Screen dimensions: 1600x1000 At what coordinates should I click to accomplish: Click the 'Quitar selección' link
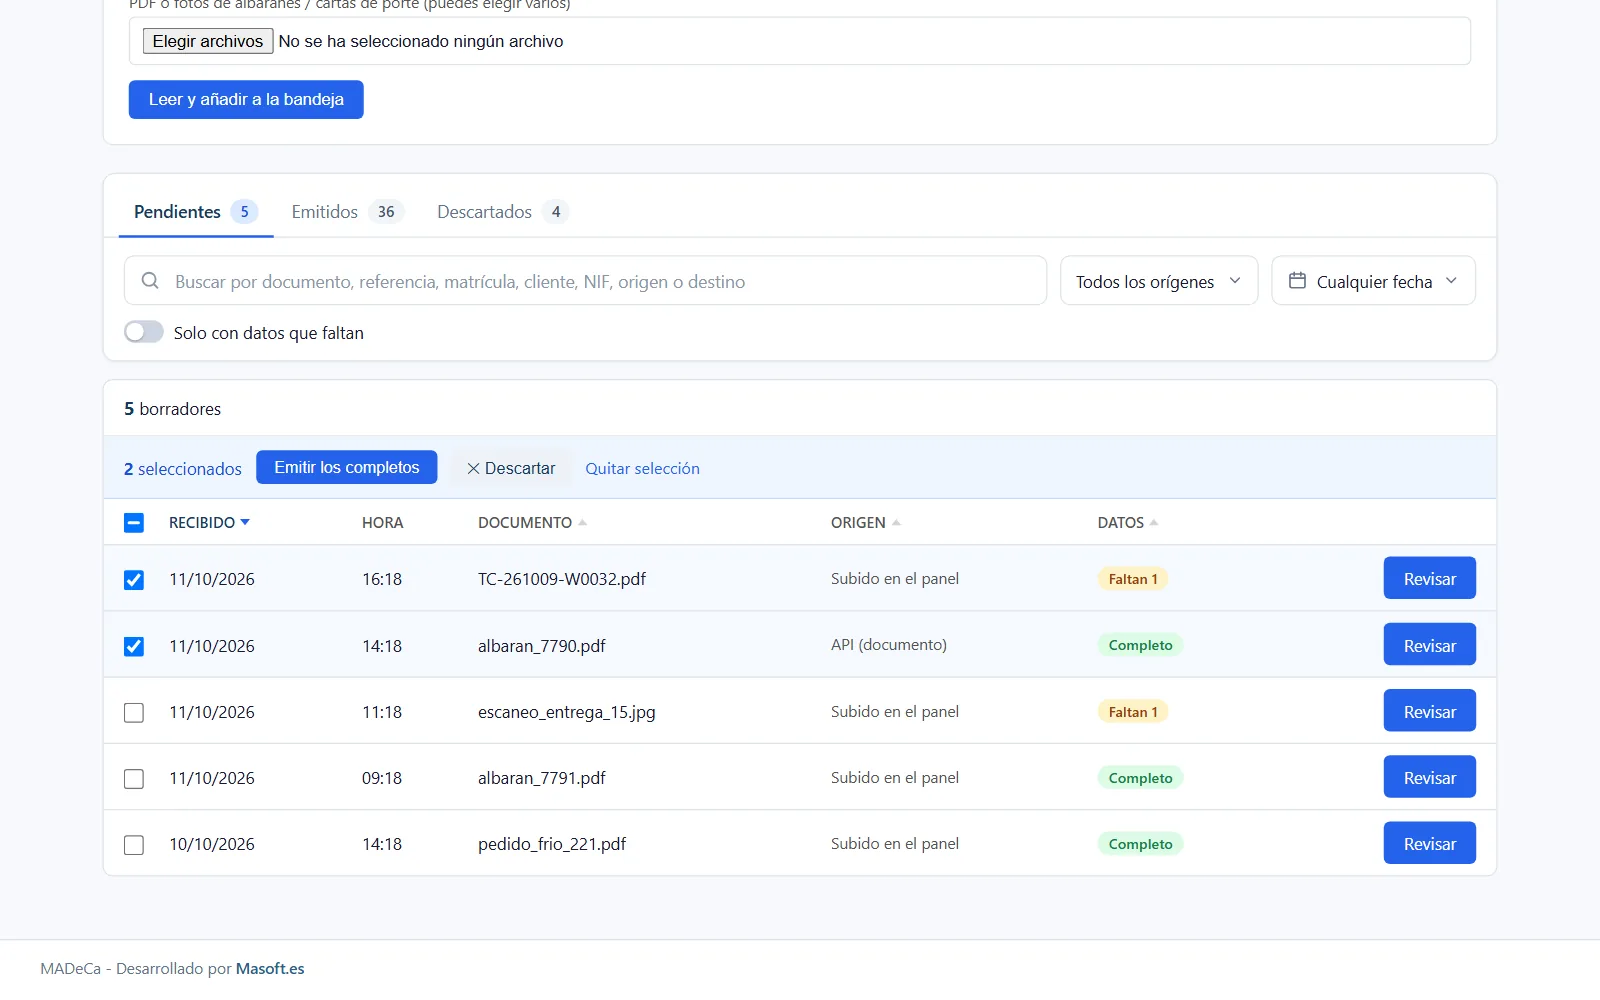642,468
